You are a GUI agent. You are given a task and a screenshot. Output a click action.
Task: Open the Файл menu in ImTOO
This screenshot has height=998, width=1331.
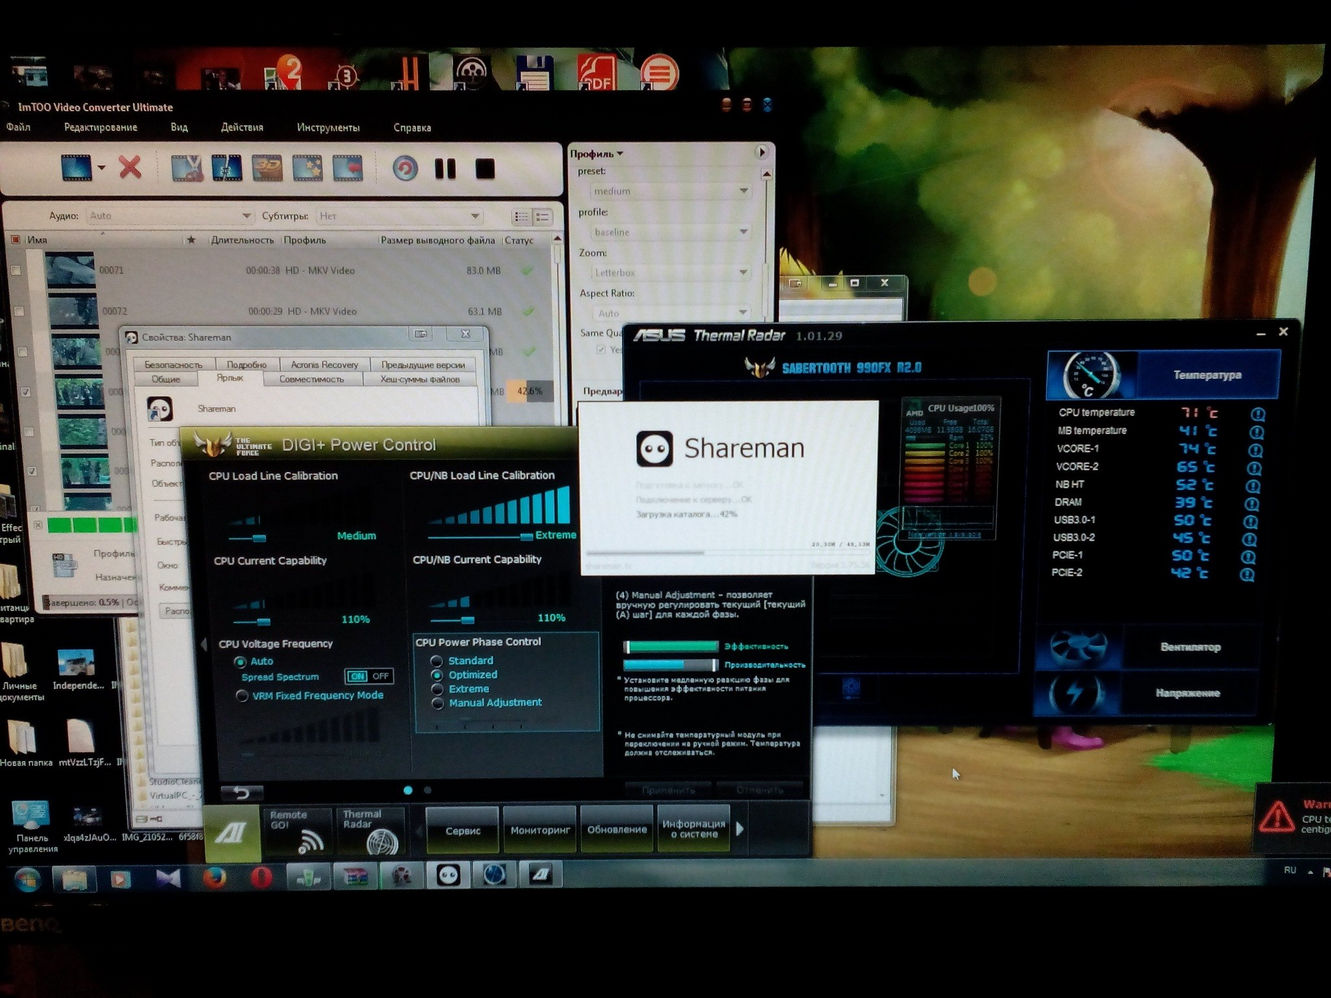(x=18, y=127)
